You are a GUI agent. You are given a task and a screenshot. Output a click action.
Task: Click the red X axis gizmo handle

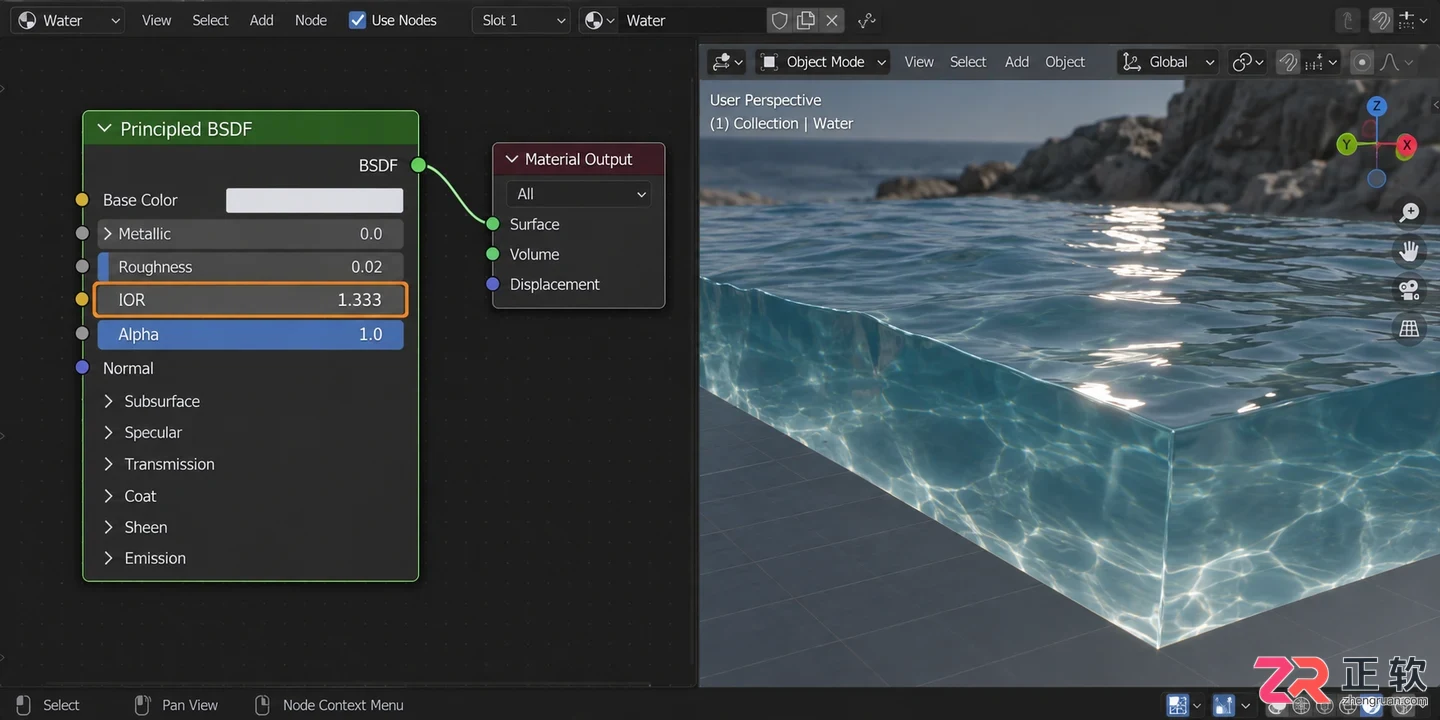(x=1407, y=145)
